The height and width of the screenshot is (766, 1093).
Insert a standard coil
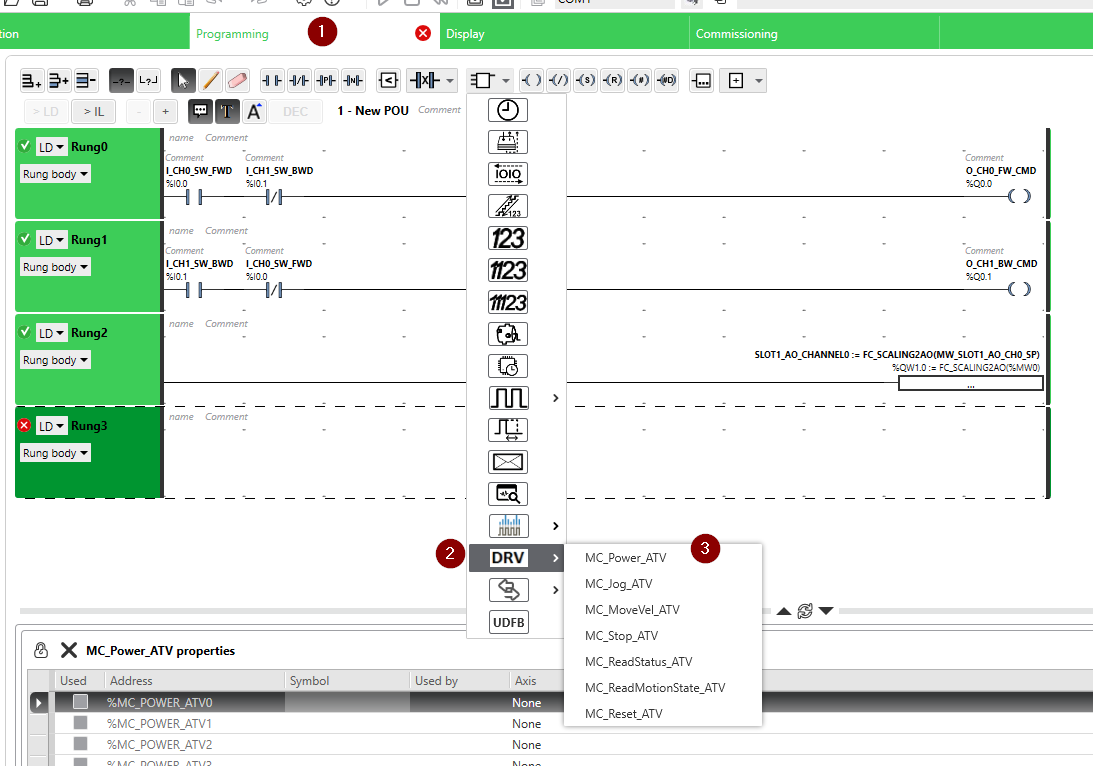point(531,81)
